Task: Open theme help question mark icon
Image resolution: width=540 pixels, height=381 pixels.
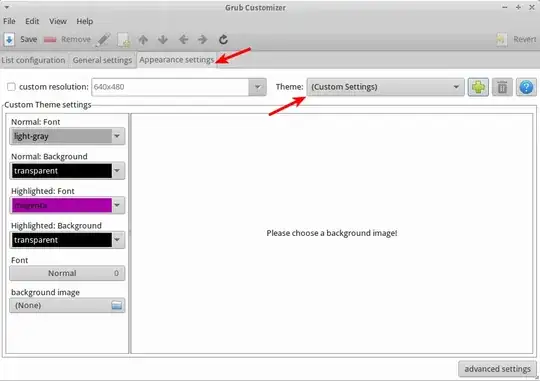Action: click(x=526, y=87)
